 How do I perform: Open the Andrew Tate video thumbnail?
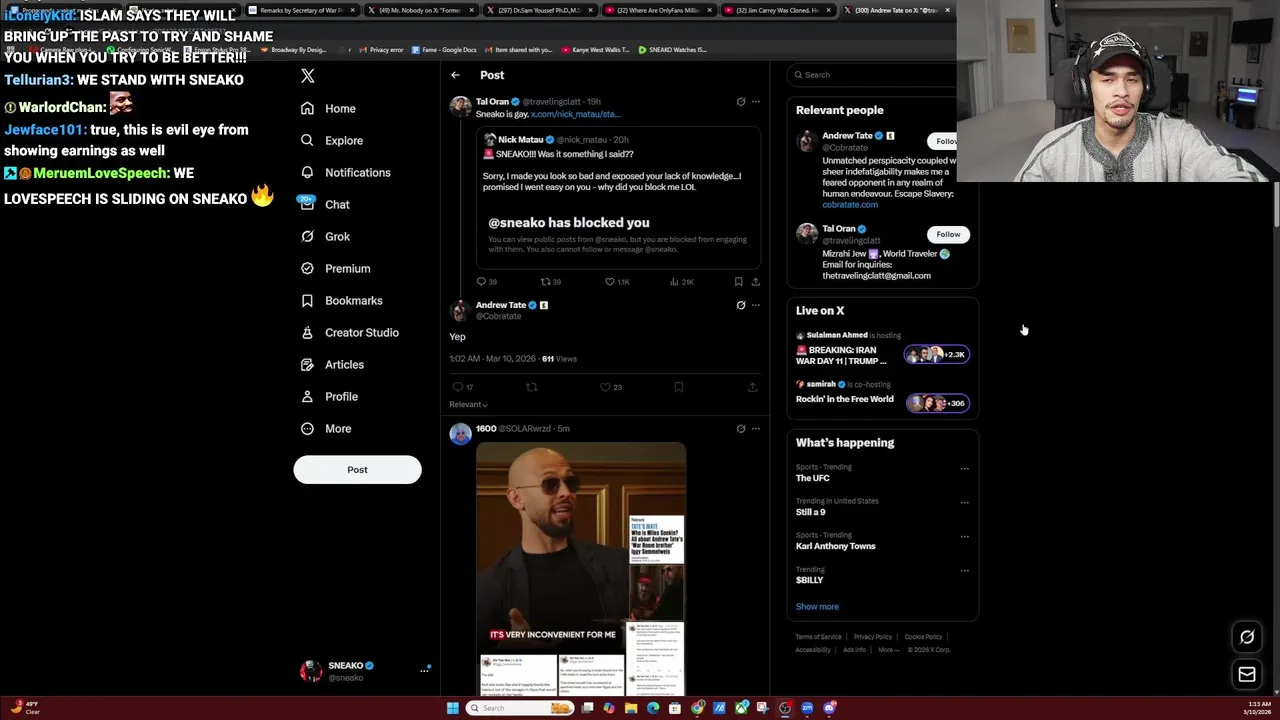(x=581, y=568)
